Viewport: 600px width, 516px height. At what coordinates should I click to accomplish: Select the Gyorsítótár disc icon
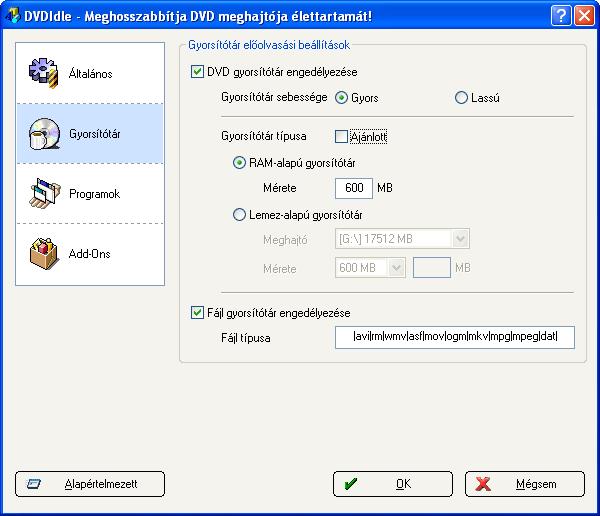44,133
